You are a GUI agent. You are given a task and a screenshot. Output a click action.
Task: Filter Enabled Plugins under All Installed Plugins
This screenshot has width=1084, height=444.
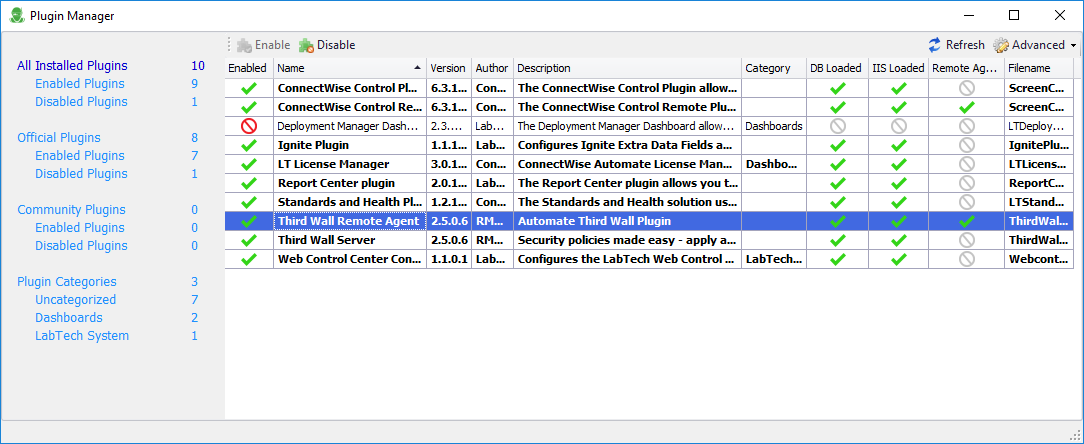click(x=80, y=84)
